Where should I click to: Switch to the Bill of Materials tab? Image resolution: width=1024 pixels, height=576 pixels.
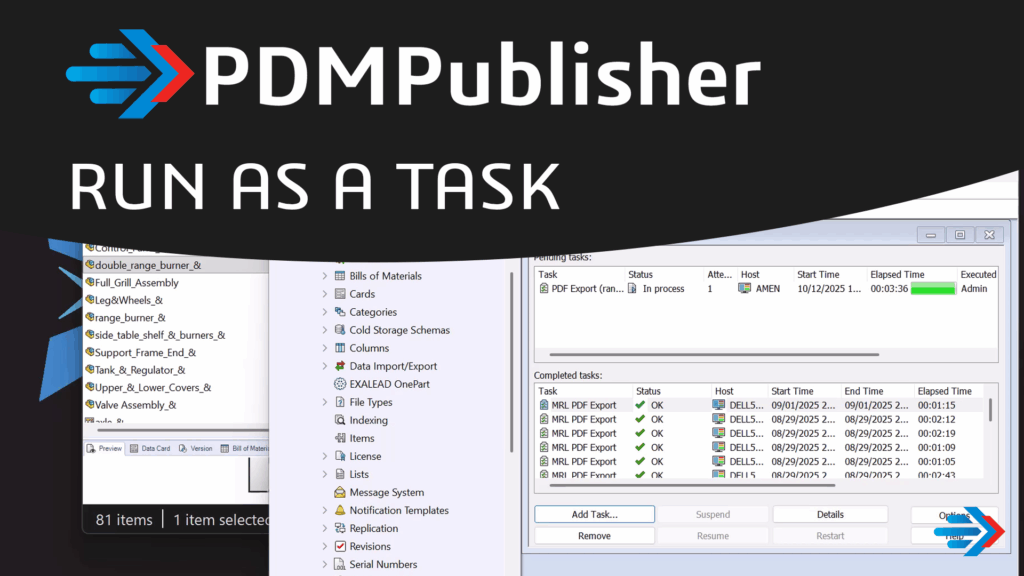(244, 449)
